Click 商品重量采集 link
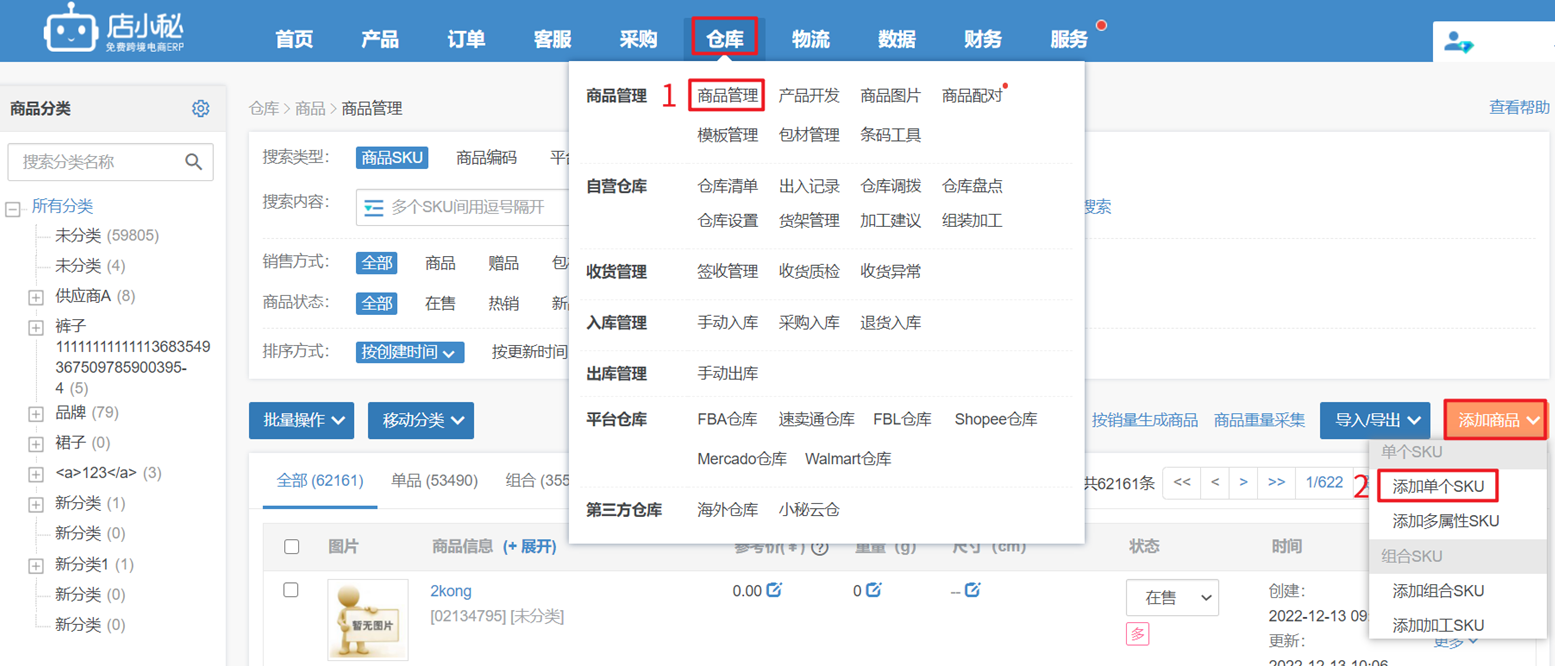 click(x=1260, y=421)
